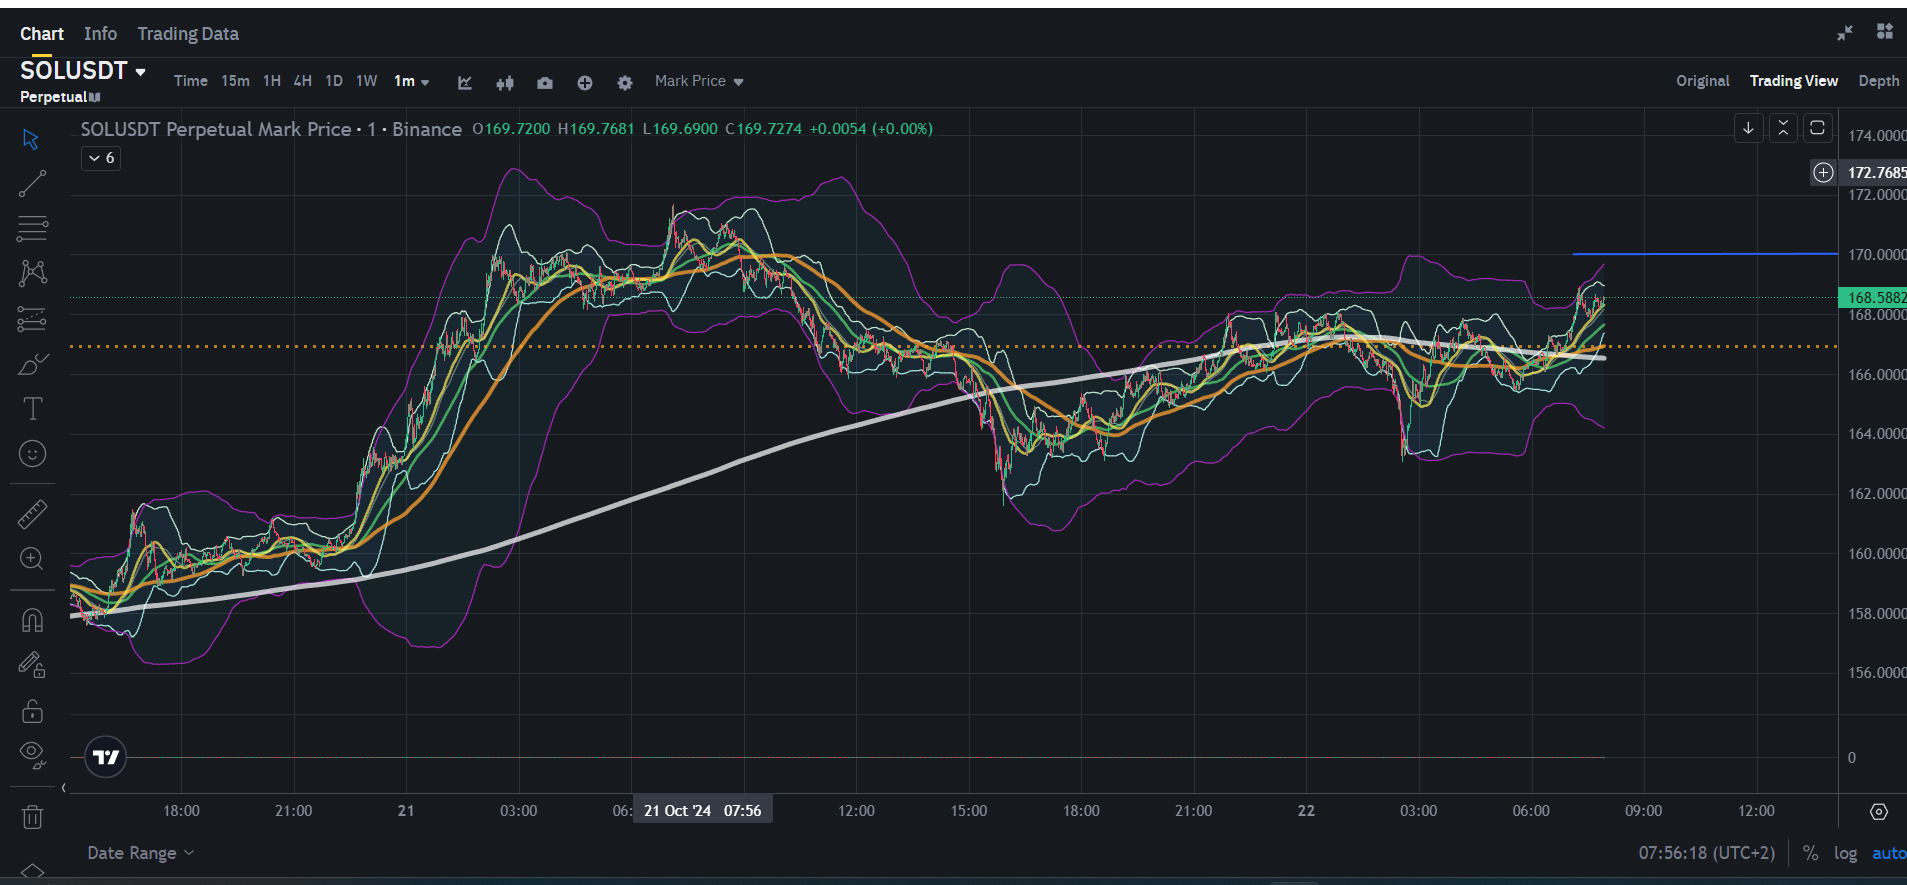Click the plus button beside 172.7685 price
The width and height of the screenshot is (1907, 885).
point(1823,173)
